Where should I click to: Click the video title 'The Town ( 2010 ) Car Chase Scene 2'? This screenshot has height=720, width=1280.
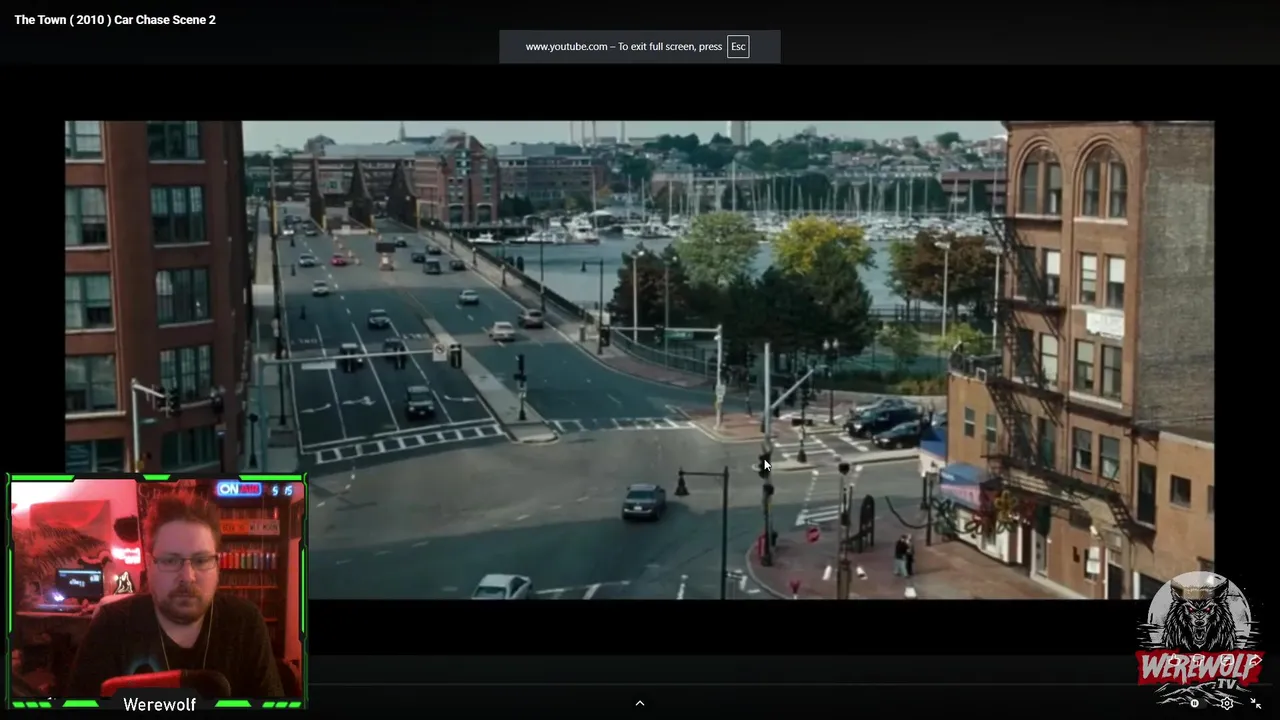click(x=115, y=20)
